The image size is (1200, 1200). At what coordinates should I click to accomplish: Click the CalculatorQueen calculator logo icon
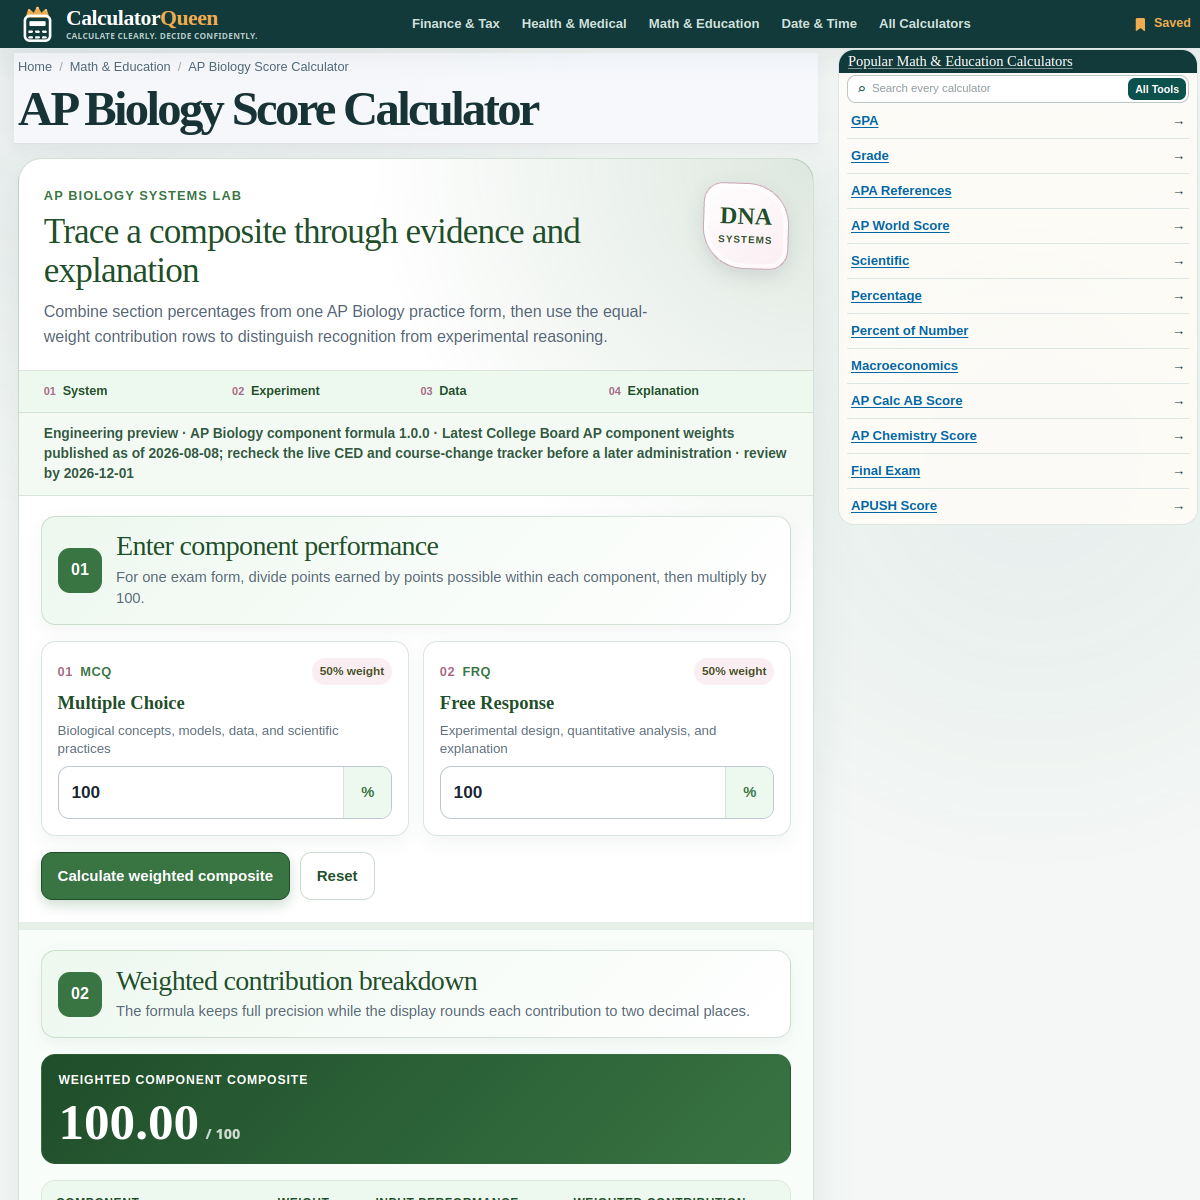[37, 24]
